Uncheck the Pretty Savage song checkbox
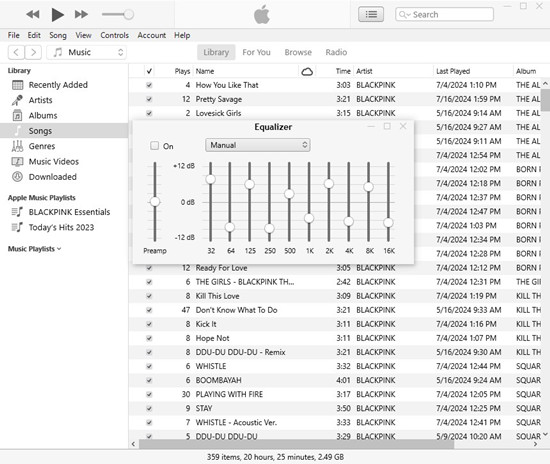This screenshot has height=464, width=550. tap(149, 99)
